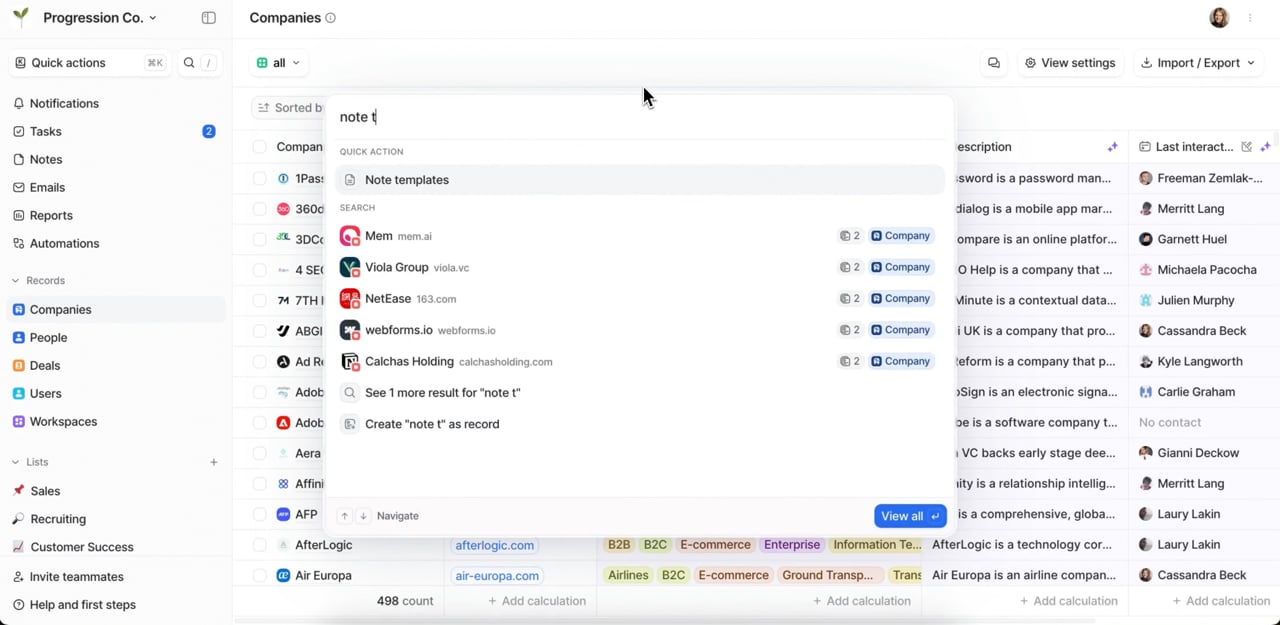
Task: Click the navigate down arrow key icon
Action: 363,516
